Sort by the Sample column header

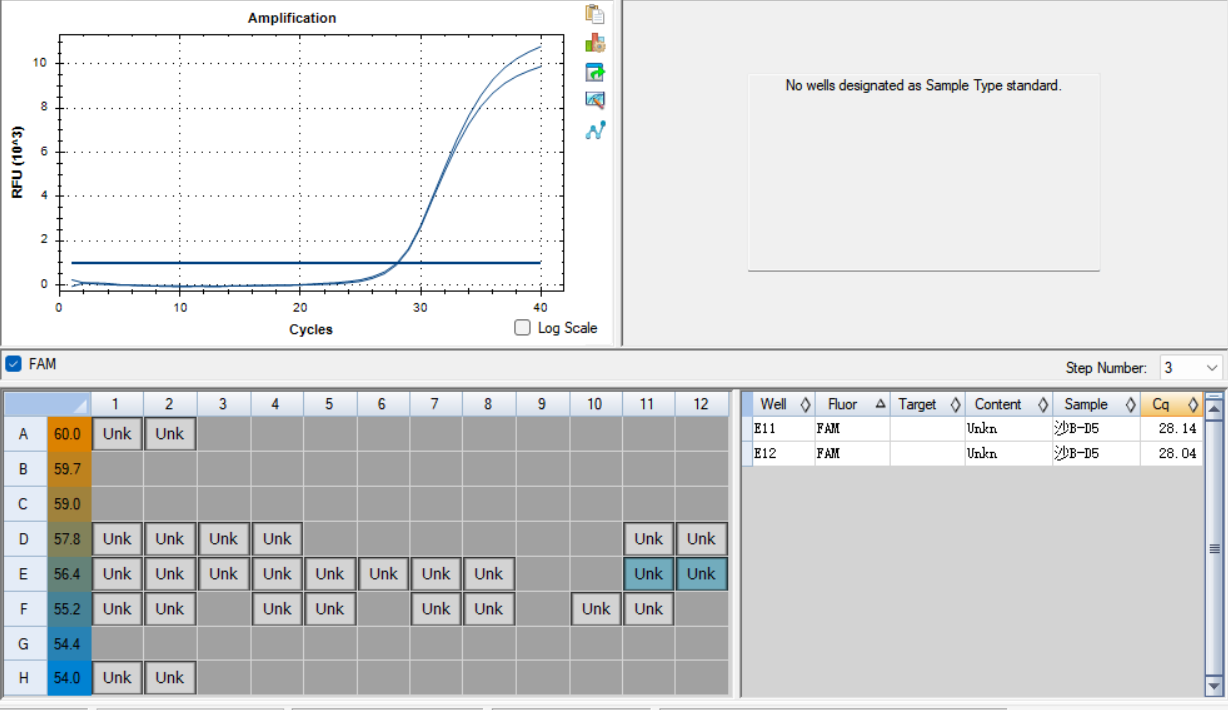point(1096,404)
